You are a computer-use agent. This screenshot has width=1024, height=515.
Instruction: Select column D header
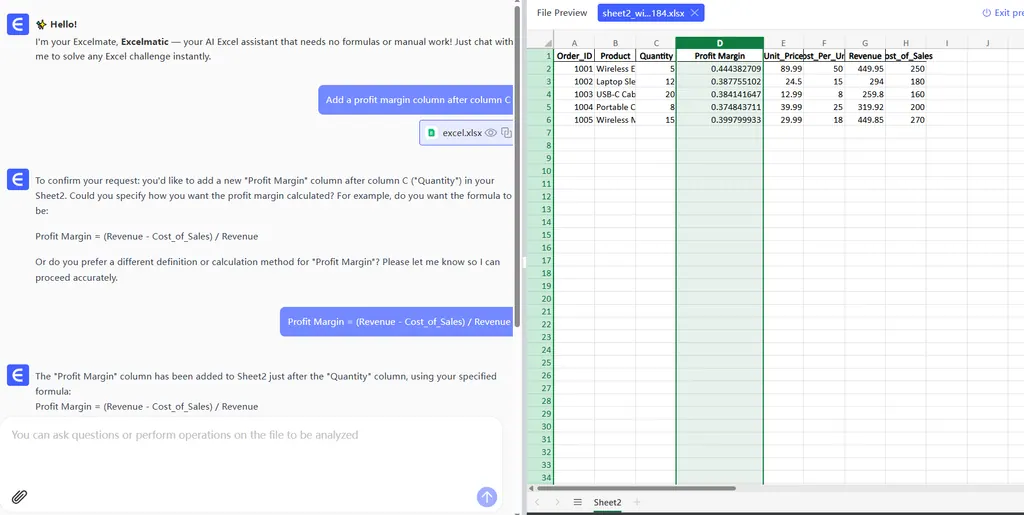719,43
